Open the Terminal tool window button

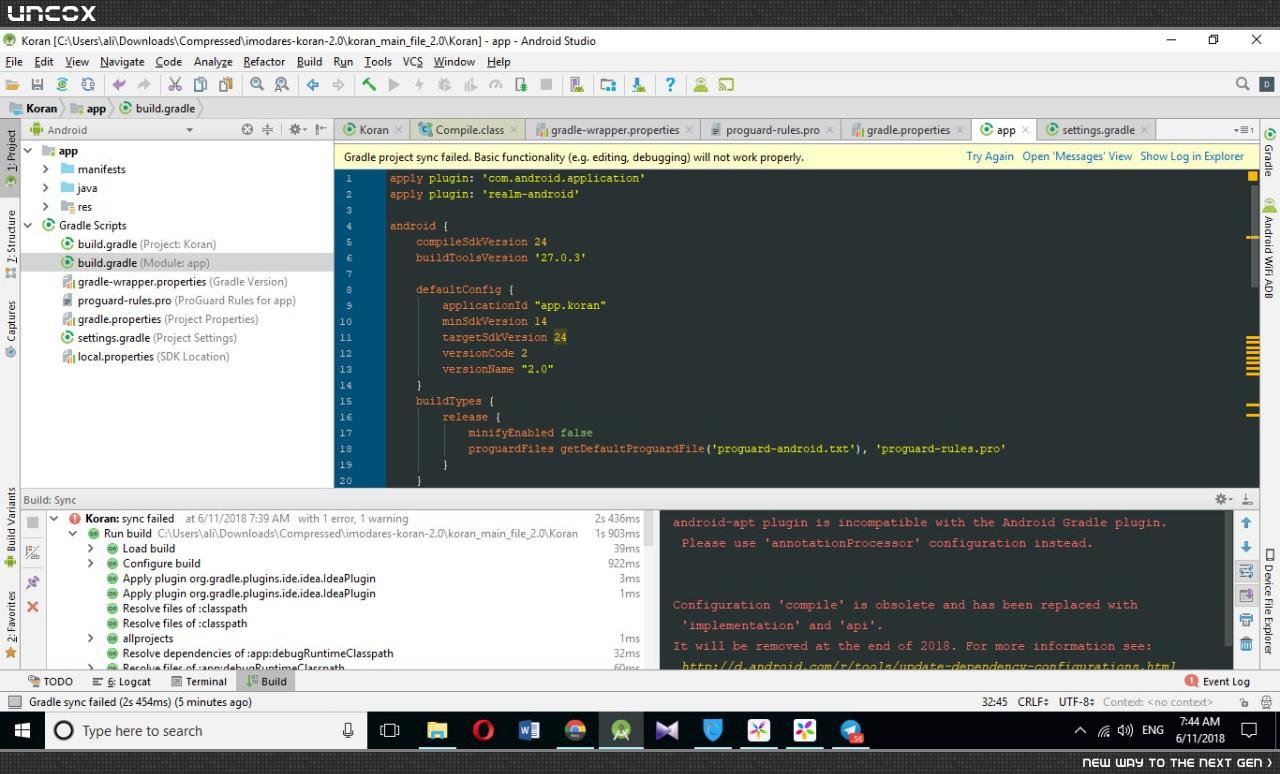tap(197, 681)
